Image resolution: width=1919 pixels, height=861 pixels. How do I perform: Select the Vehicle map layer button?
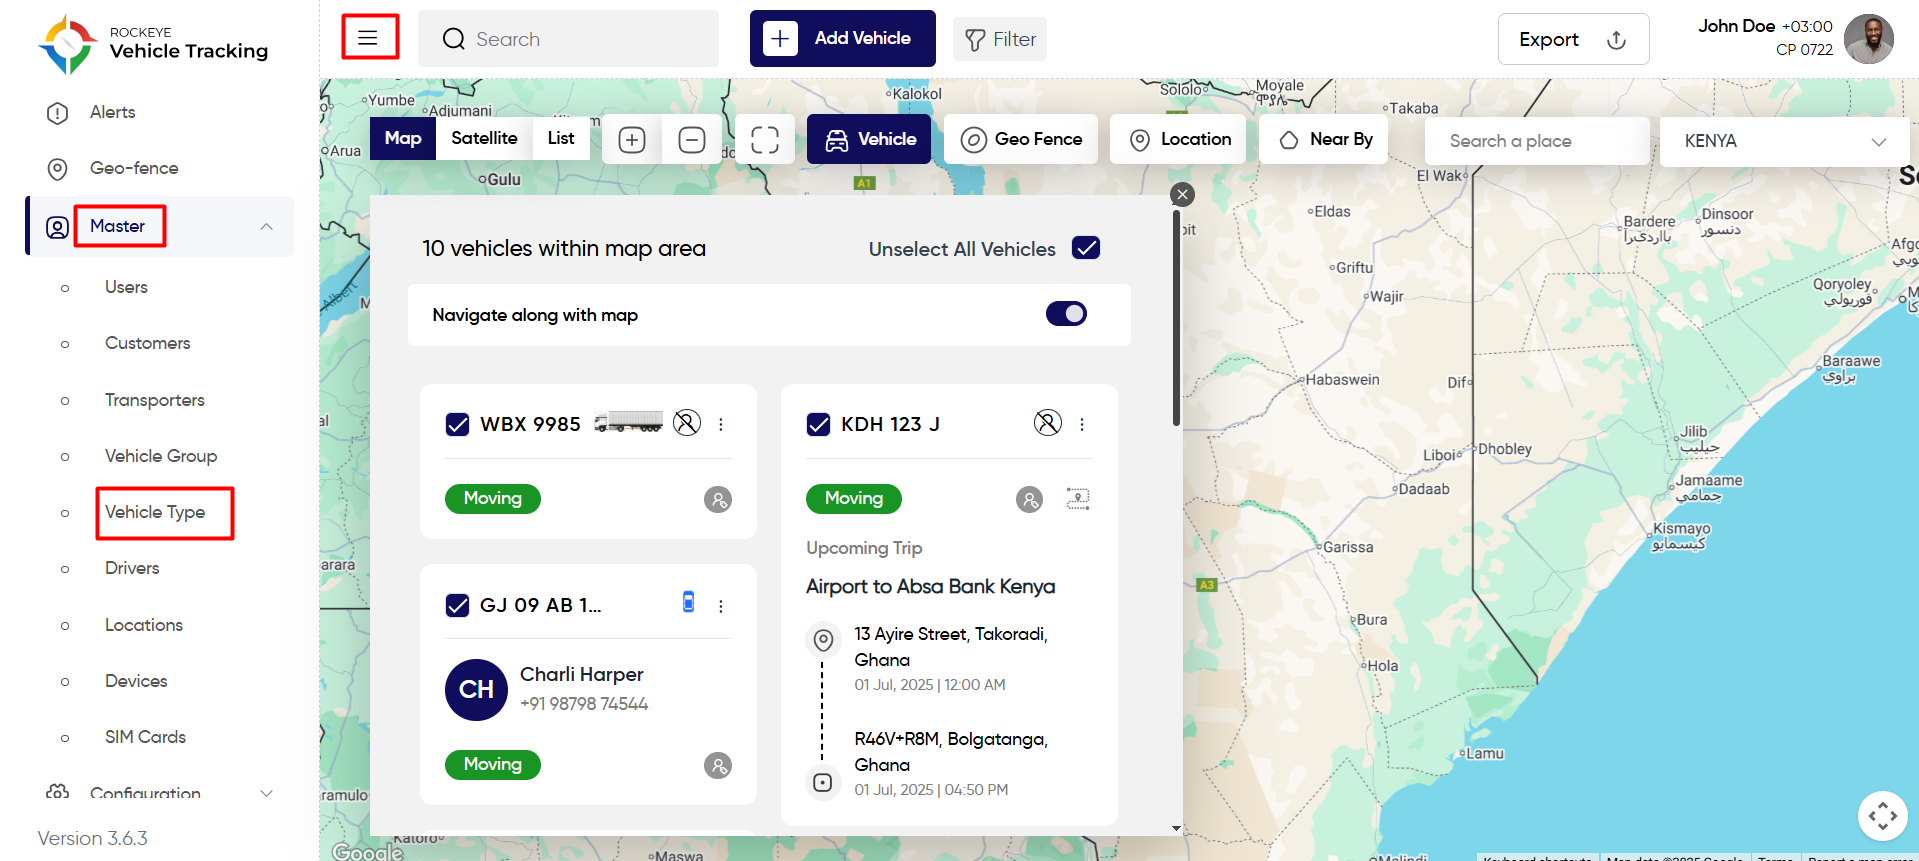pos(869,139)
